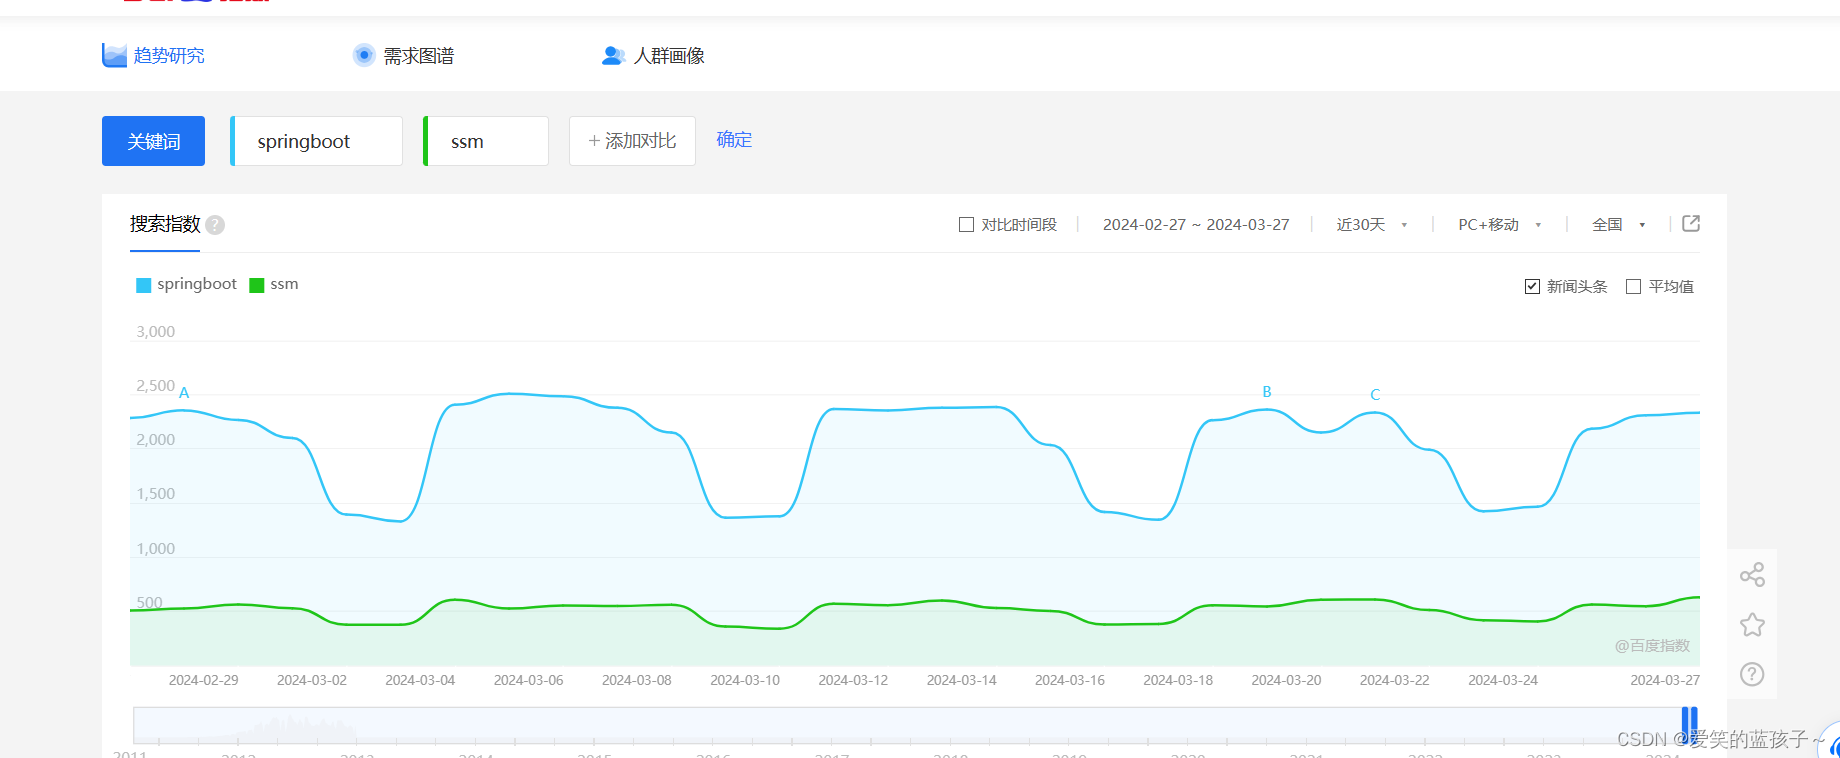Screen dimensions: 1840x758
Task: Select the 搜索指数 tab heading
Action: click(x=165, y=224)
